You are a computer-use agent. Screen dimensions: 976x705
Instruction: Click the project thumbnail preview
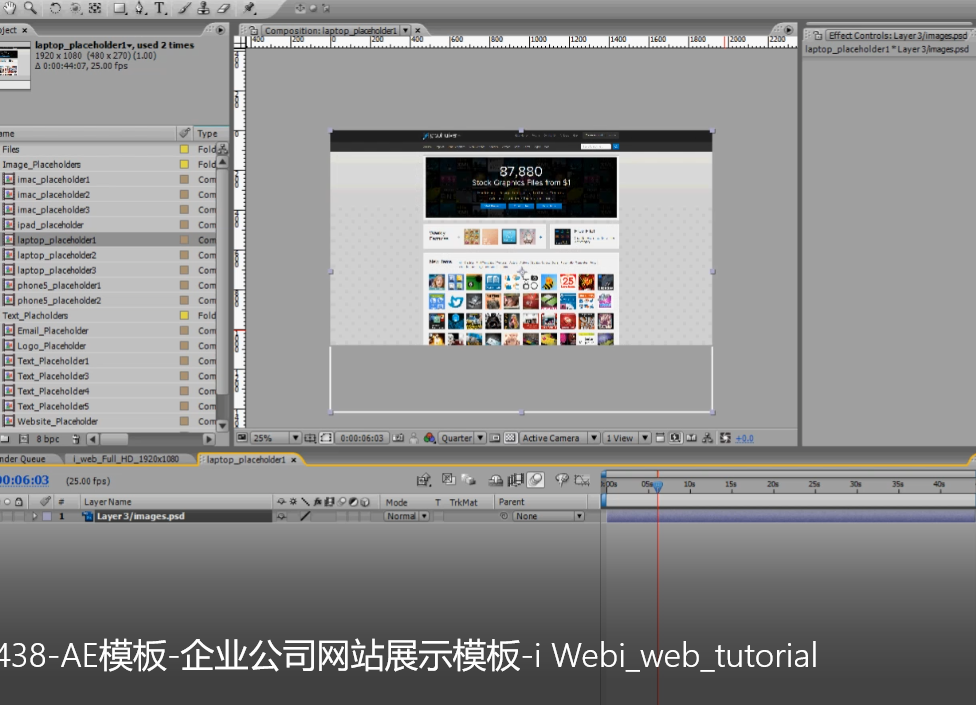pos(15,65)
